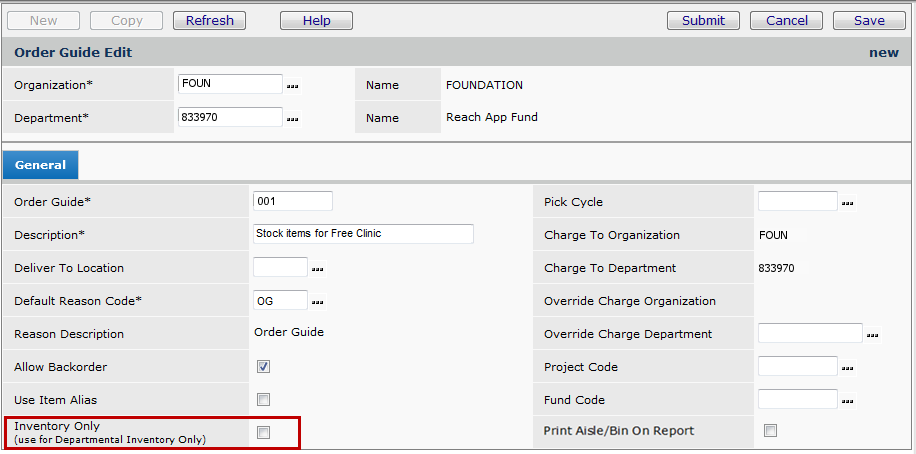Open lookup icon next to Department field
Image resolution: width=916 pixels, height=454 pixels.
(x=293, y=119)
